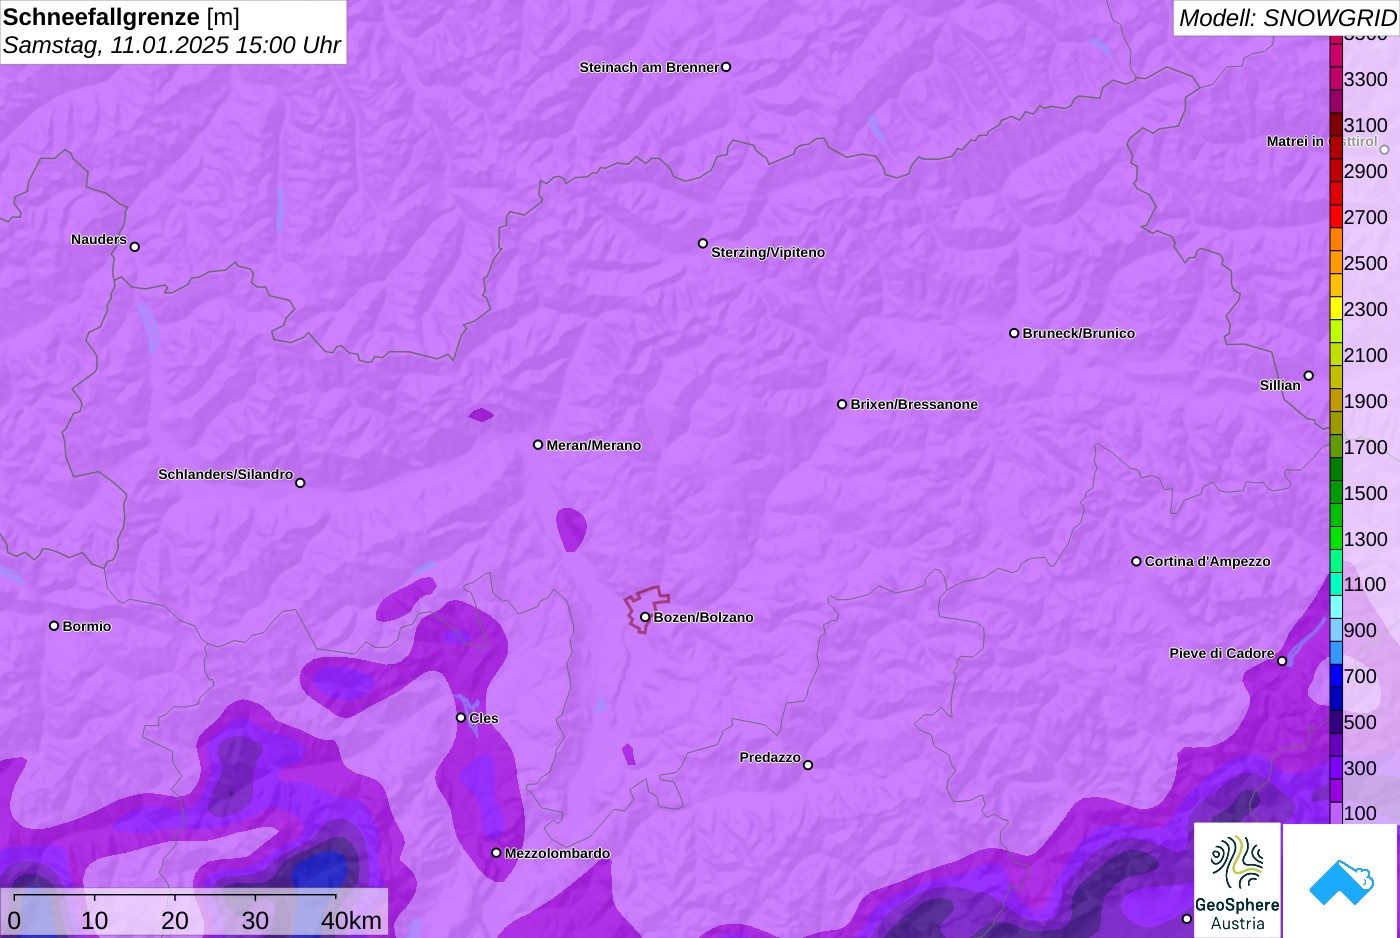Click the orange legend swatch beside 2500
1400x938 pixels.
[x=1336, y=263]
